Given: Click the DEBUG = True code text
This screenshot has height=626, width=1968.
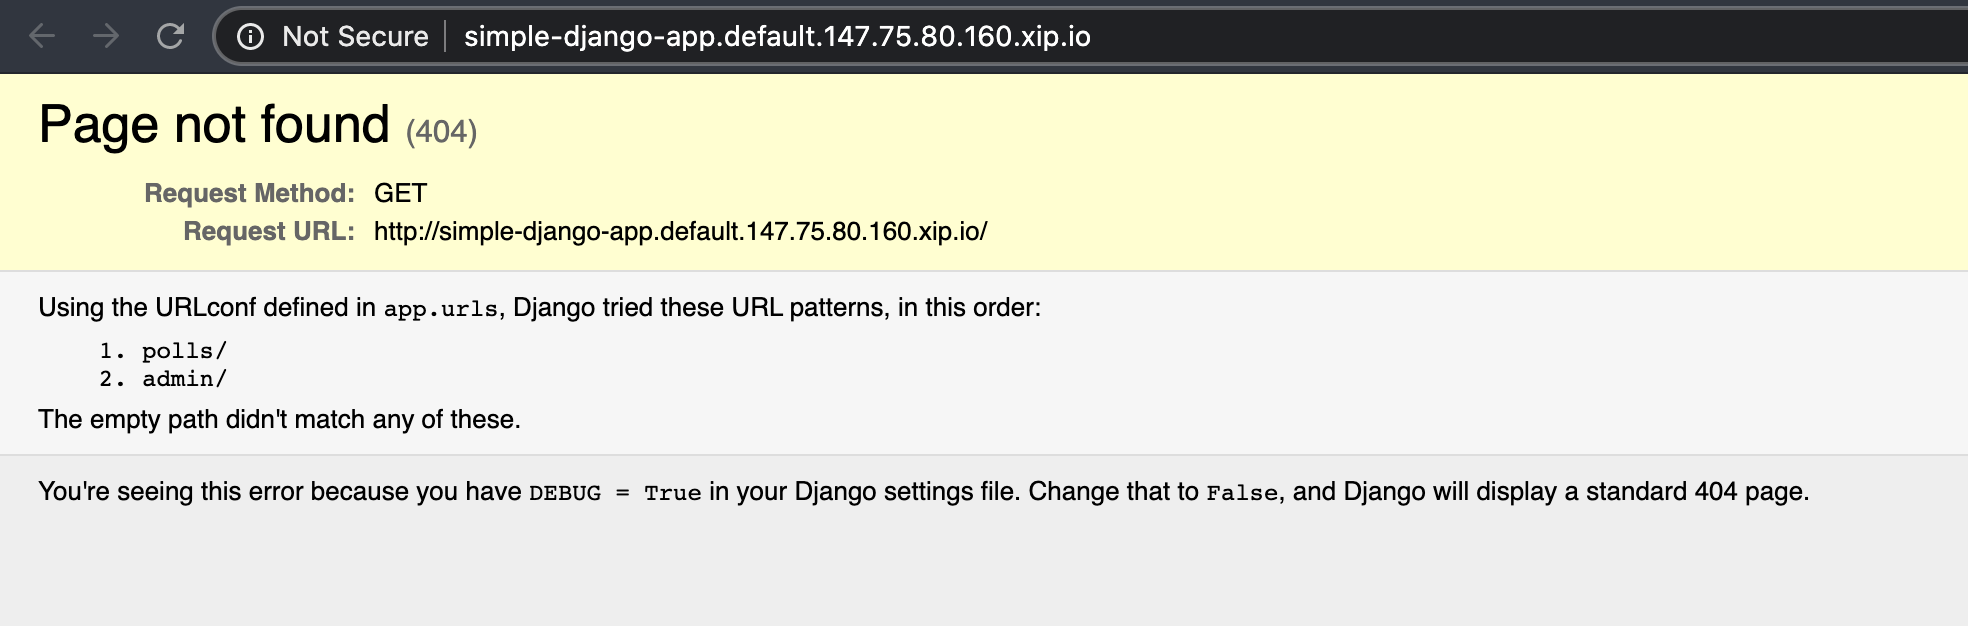Looking at the screenshot, I should (615, 493).
